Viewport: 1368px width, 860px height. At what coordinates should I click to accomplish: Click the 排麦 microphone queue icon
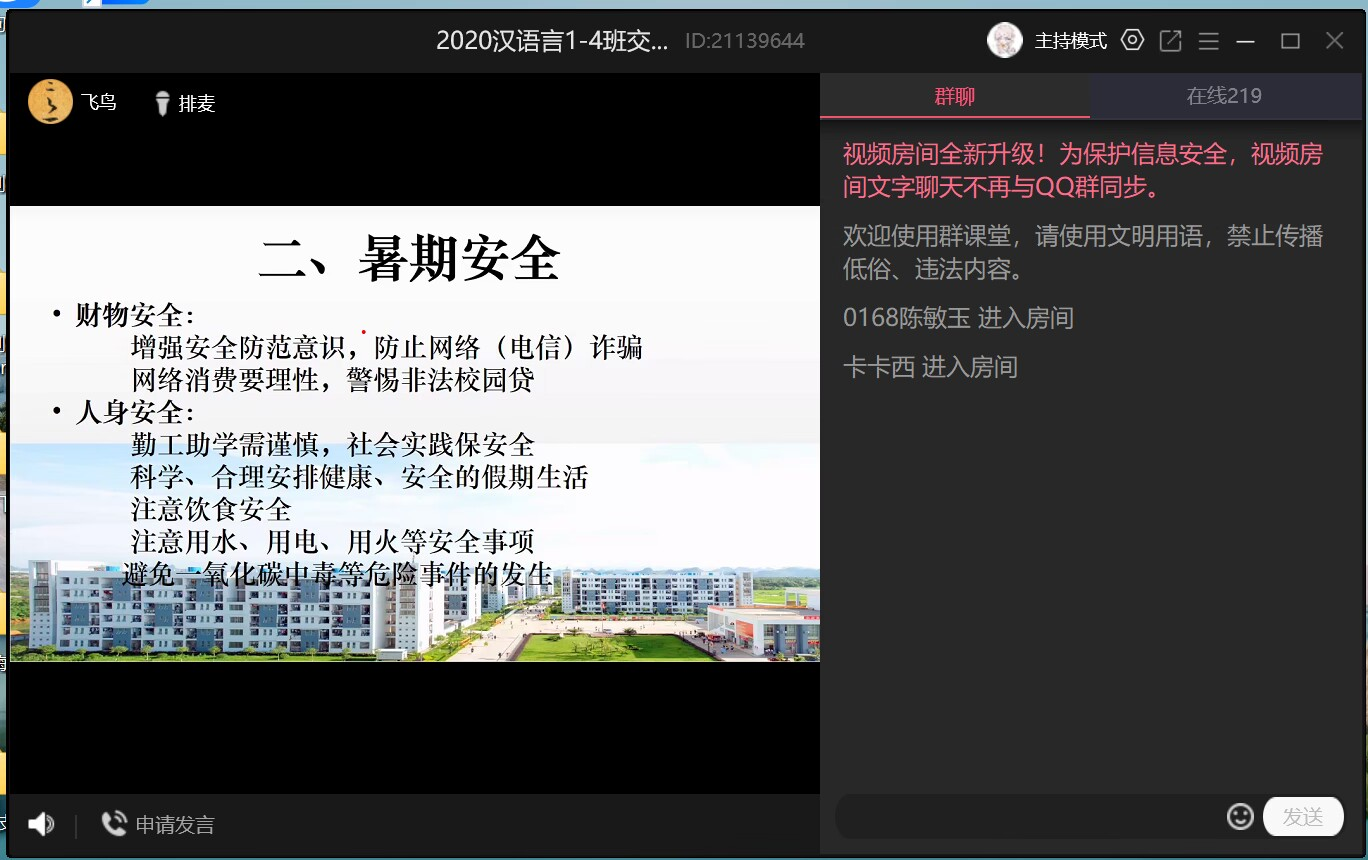[162, 103]
